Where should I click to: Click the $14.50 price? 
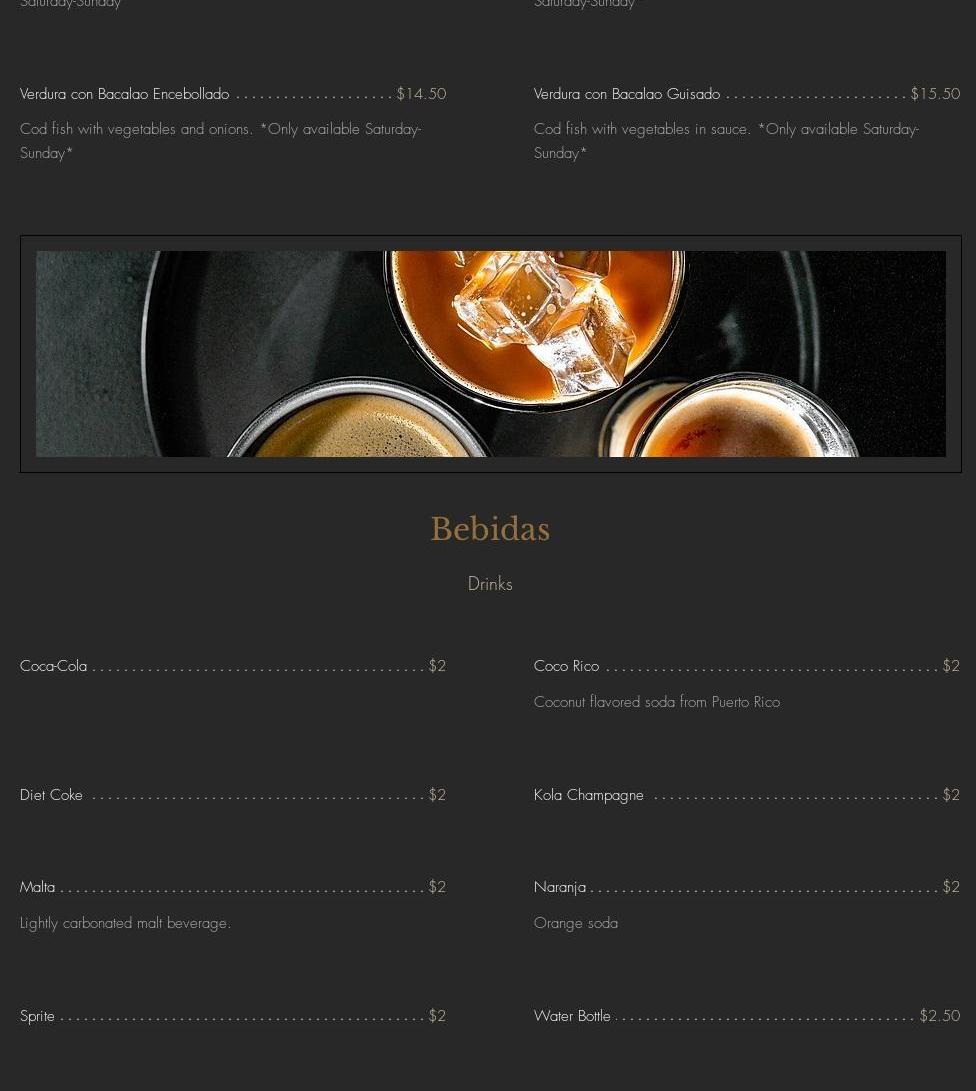(422, 94)
